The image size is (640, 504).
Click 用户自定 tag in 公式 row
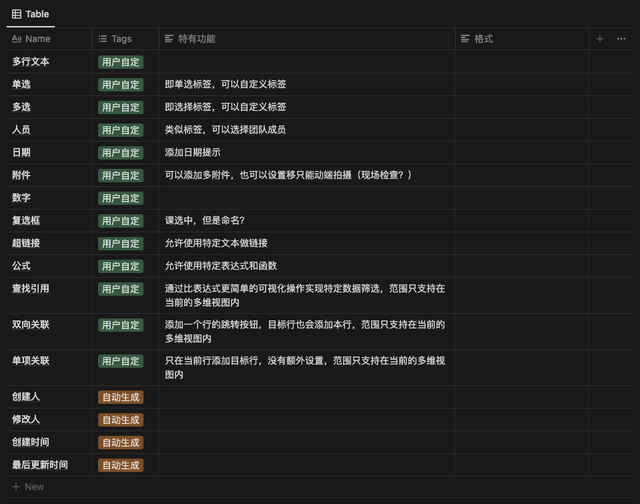coord(120,266)
